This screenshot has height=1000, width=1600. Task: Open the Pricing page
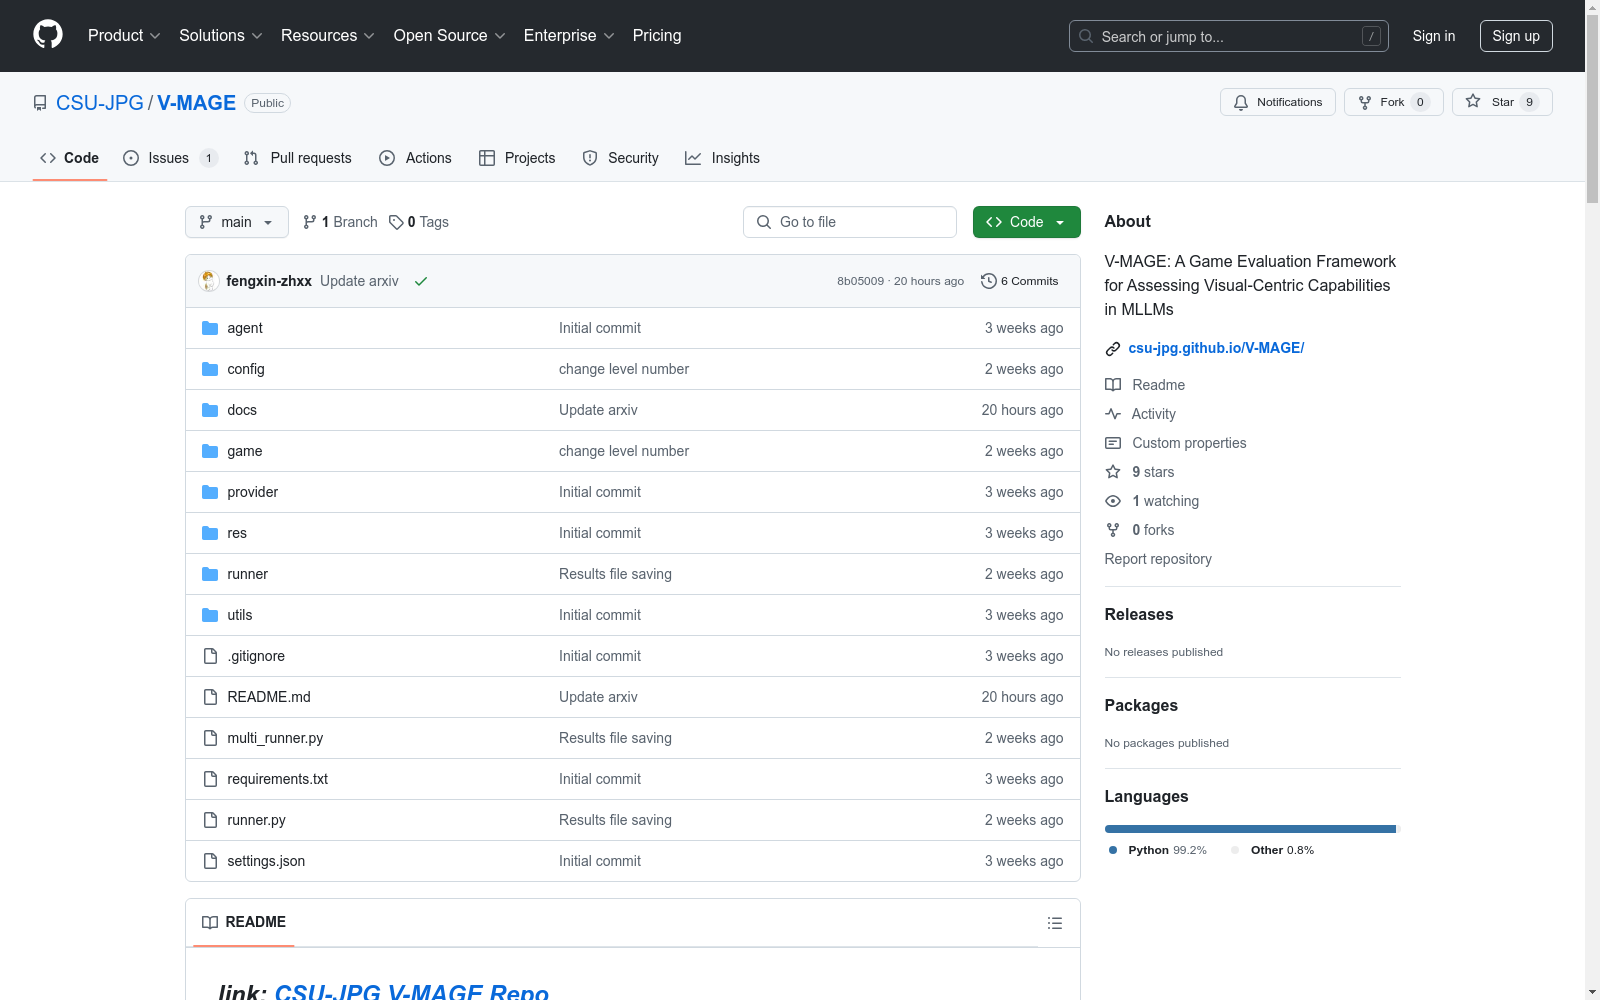click(x=657, y=36)
